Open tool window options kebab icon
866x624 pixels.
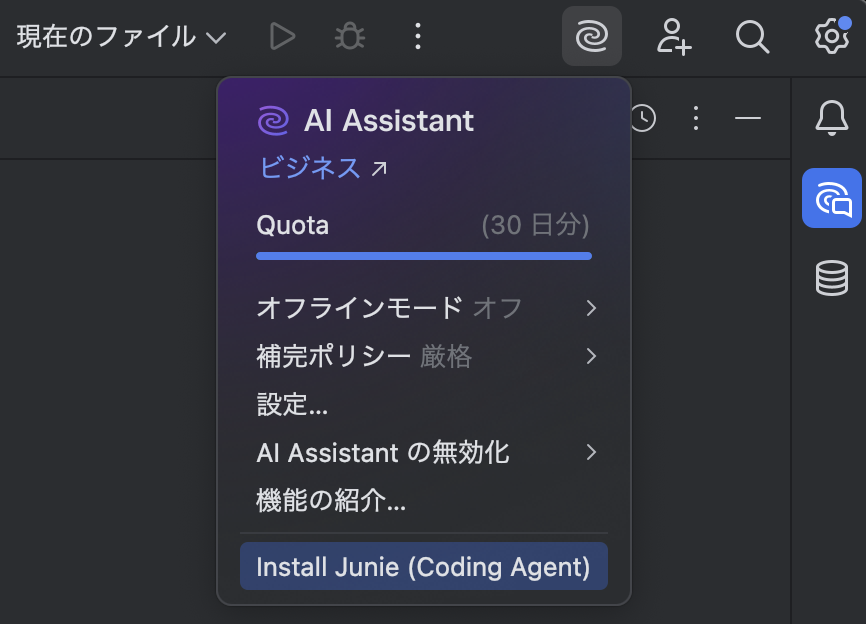click(x=696, y=118)
